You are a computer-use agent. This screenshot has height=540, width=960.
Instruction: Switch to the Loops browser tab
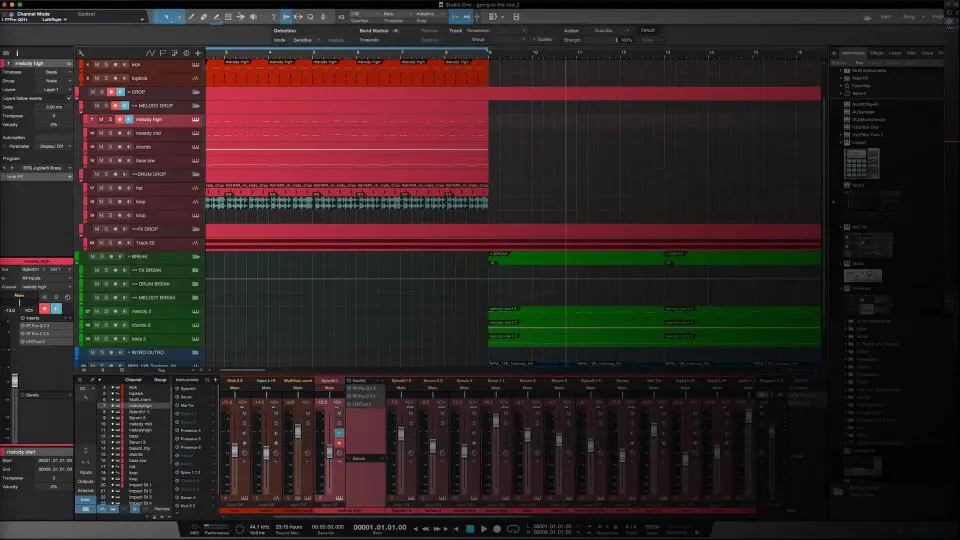pos(894,53)
